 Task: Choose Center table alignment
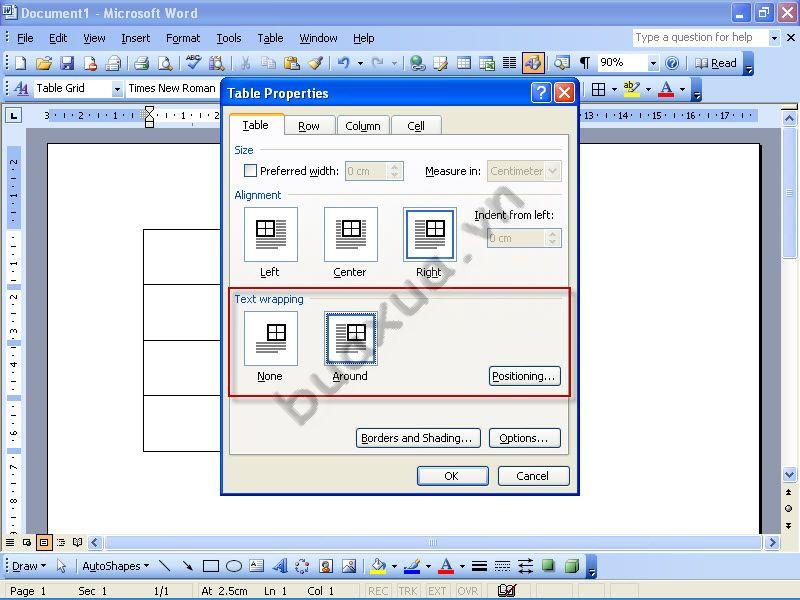pos(351,235)
